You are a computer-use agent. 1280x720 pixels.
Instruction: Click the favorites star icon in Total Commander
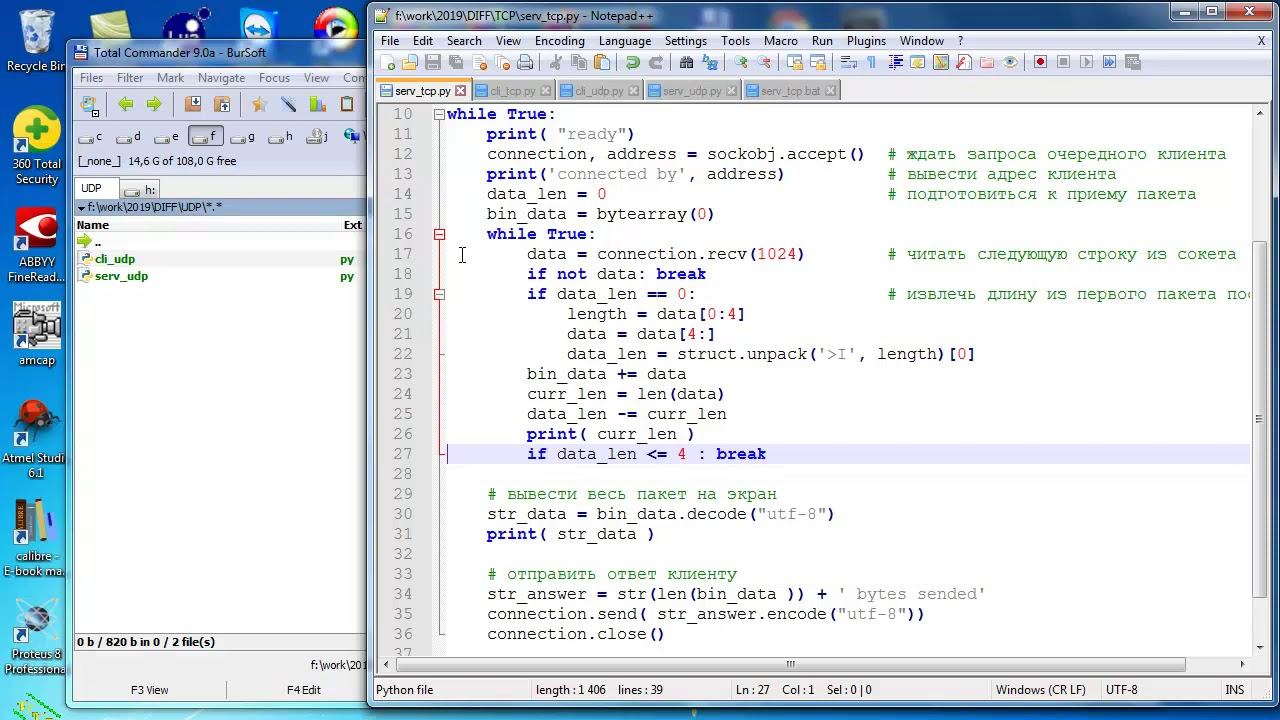[260, 104]
